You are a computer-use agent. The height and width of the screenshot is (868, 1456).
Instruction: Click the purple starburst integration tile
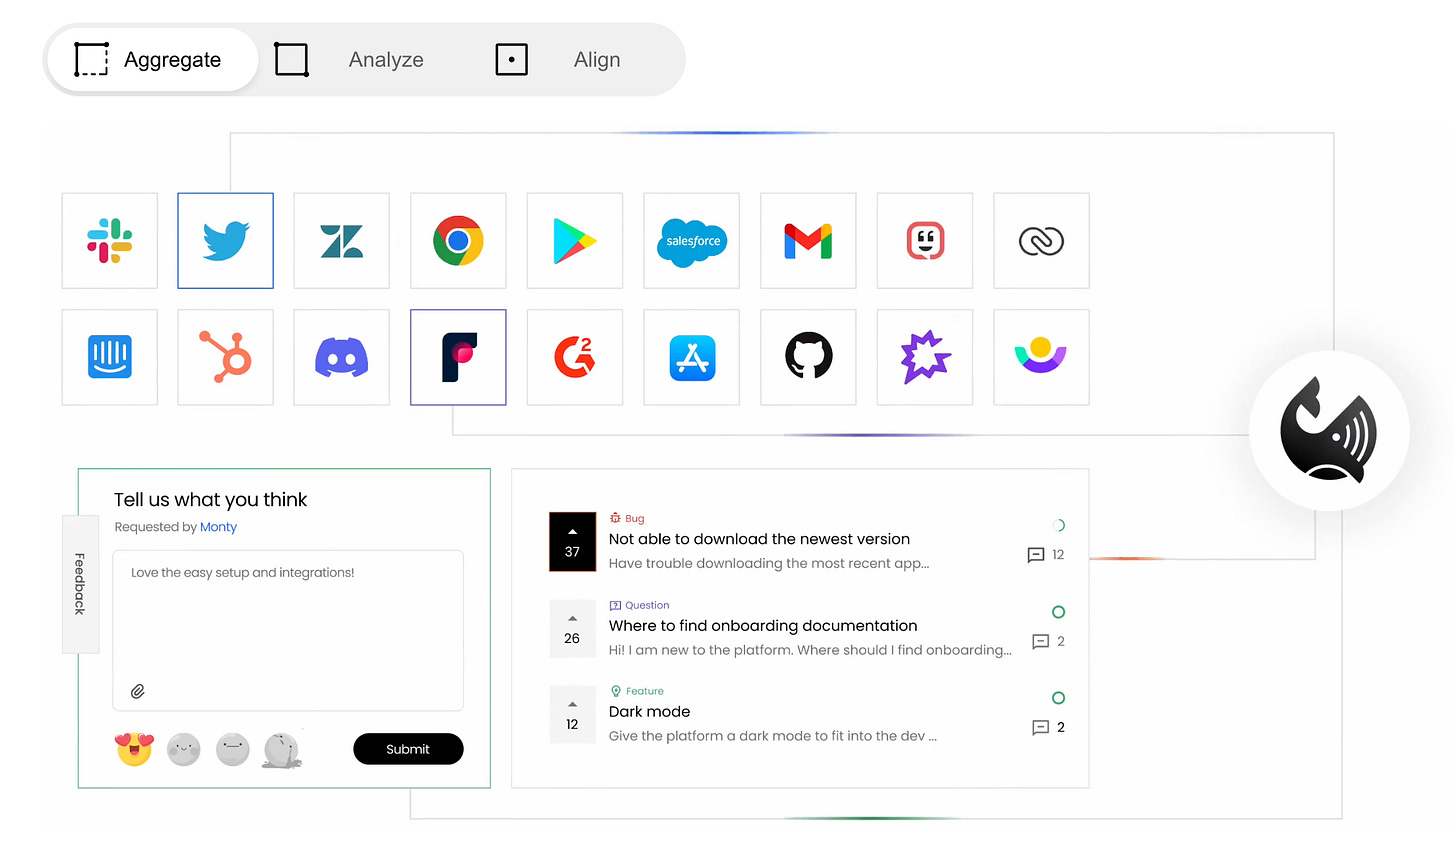coord(925,357)
